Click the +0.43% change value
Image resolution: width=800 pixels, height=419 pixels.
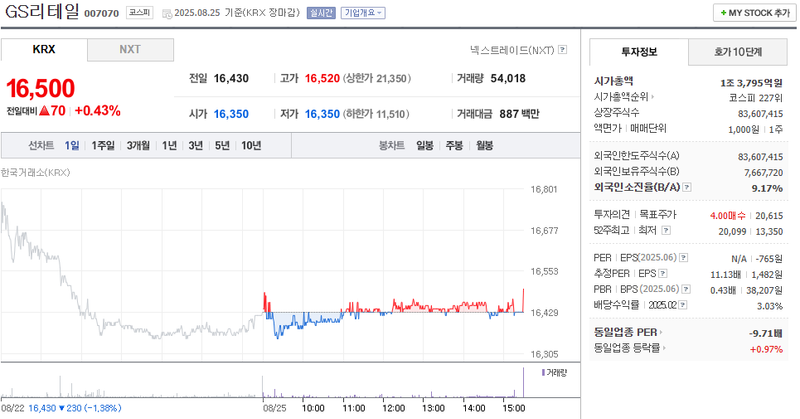pyautogui.click(x=97, y=111)
